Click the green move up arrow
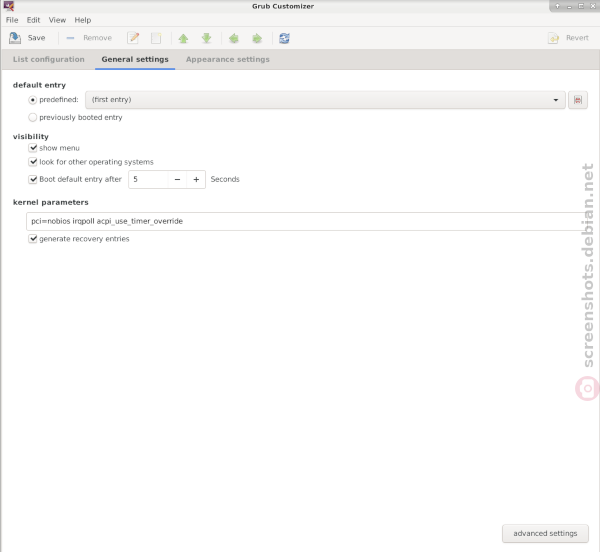Image resolution: width=600 pixels, height=552 pixels. pyautogui.click(x=183, y=38)
